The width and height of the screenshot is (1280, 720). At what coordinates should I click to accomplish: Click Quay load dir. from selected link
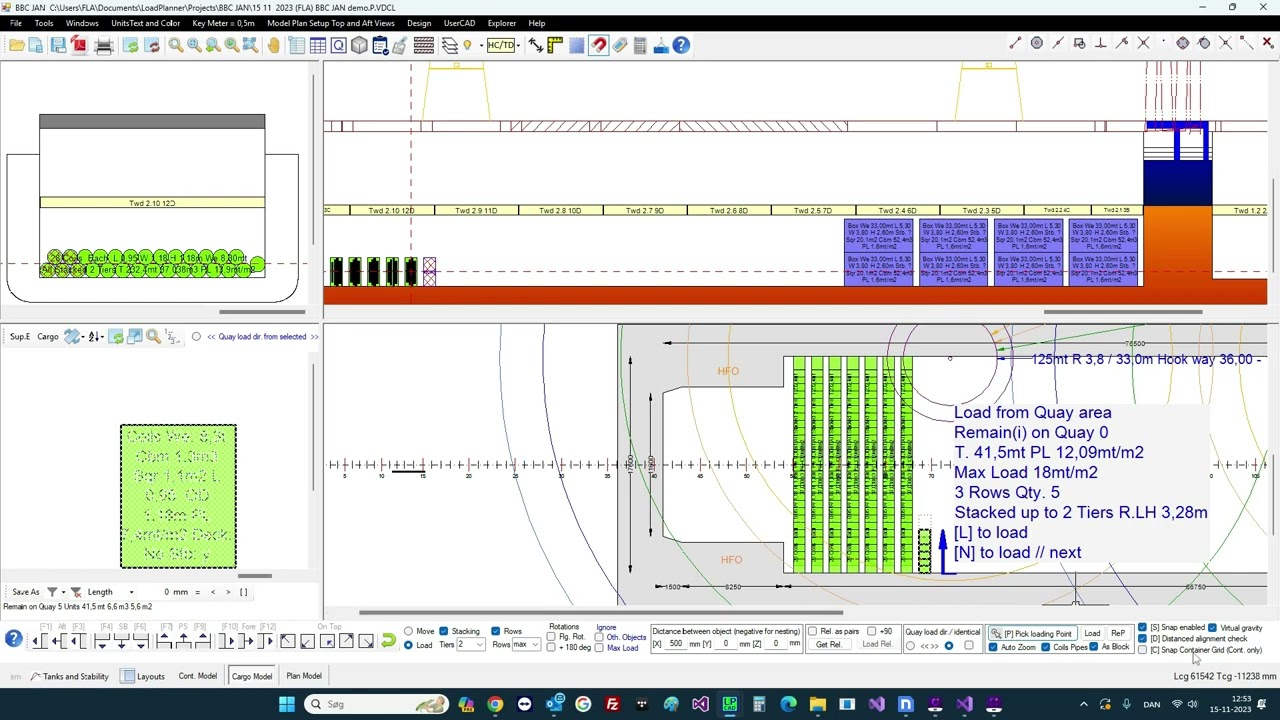click(262, 337)
